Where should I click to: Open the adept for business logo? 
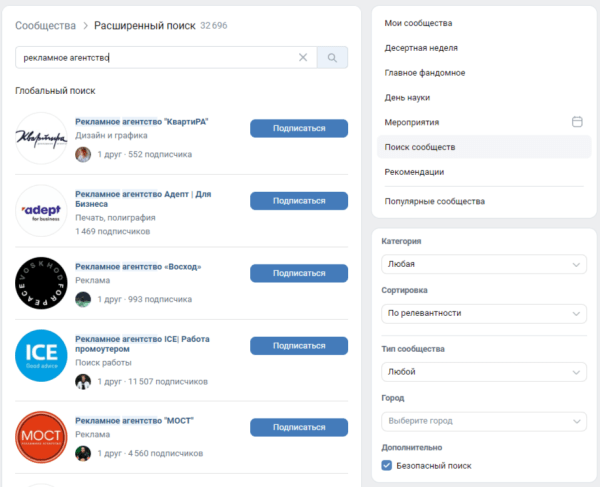(41, 211)
